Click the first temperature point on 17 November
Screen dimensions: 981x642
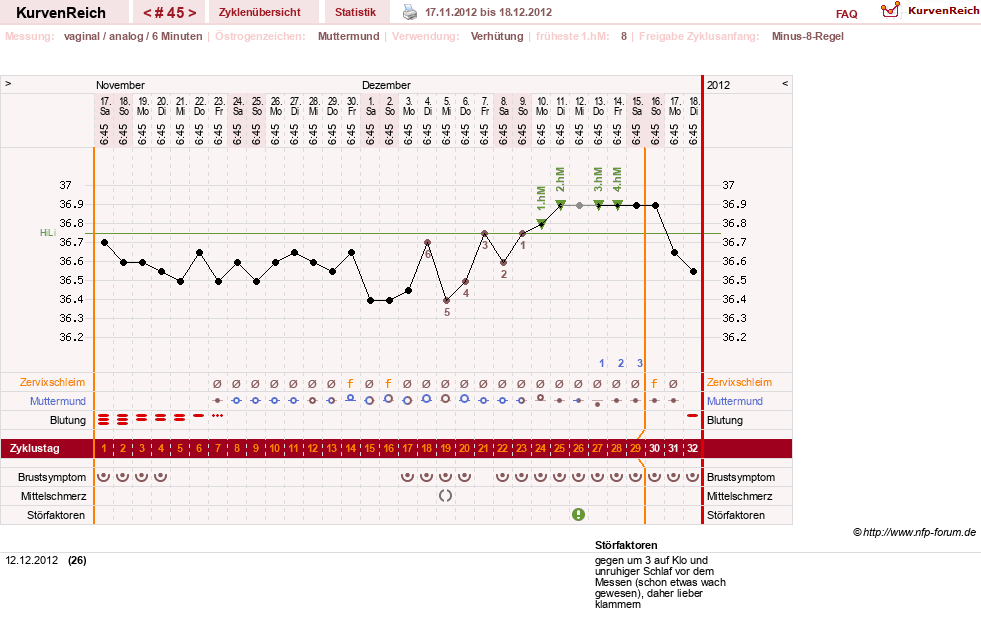pyautogui.click(x=104, y=243)
